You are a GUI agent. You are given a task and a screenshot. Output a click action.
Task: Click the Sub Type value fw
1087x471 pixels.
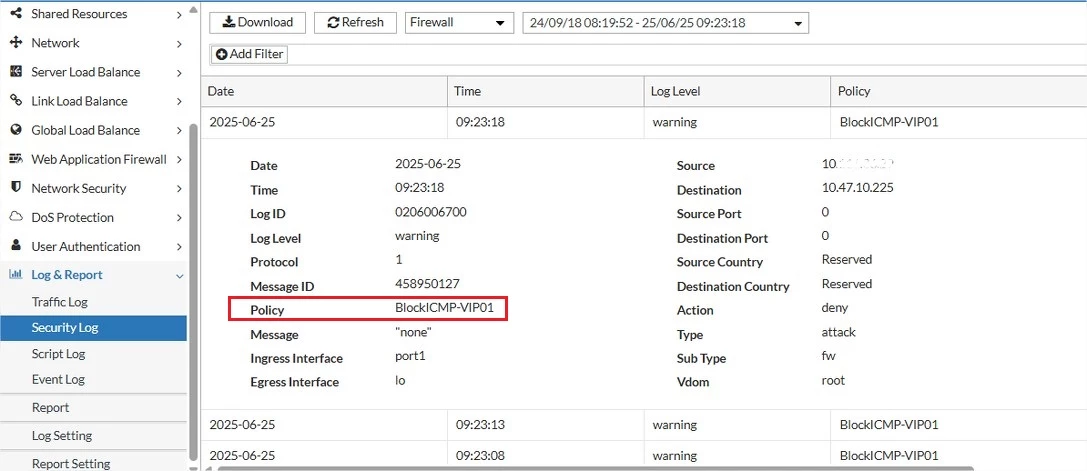coord(828,356)
